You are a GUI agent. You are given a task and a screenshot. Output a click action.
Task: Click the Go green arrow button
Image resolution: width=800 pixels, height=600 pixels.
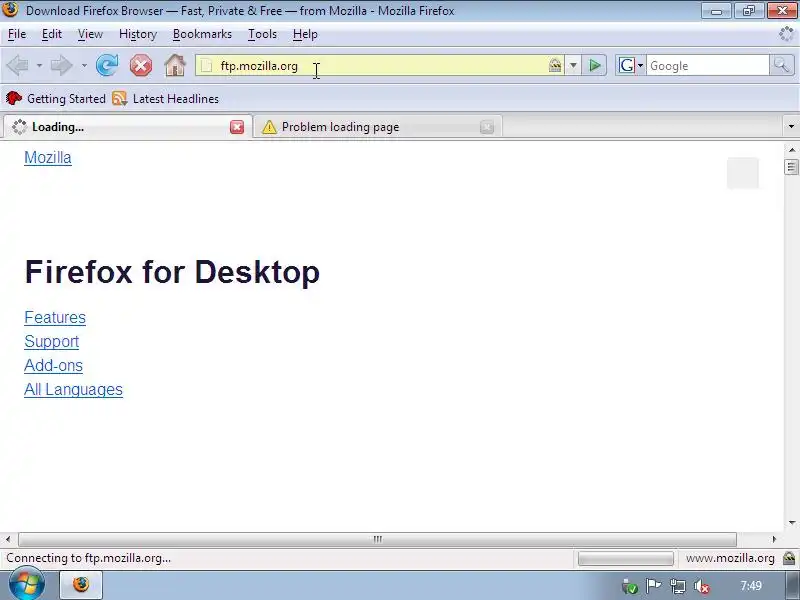[594, 65]
